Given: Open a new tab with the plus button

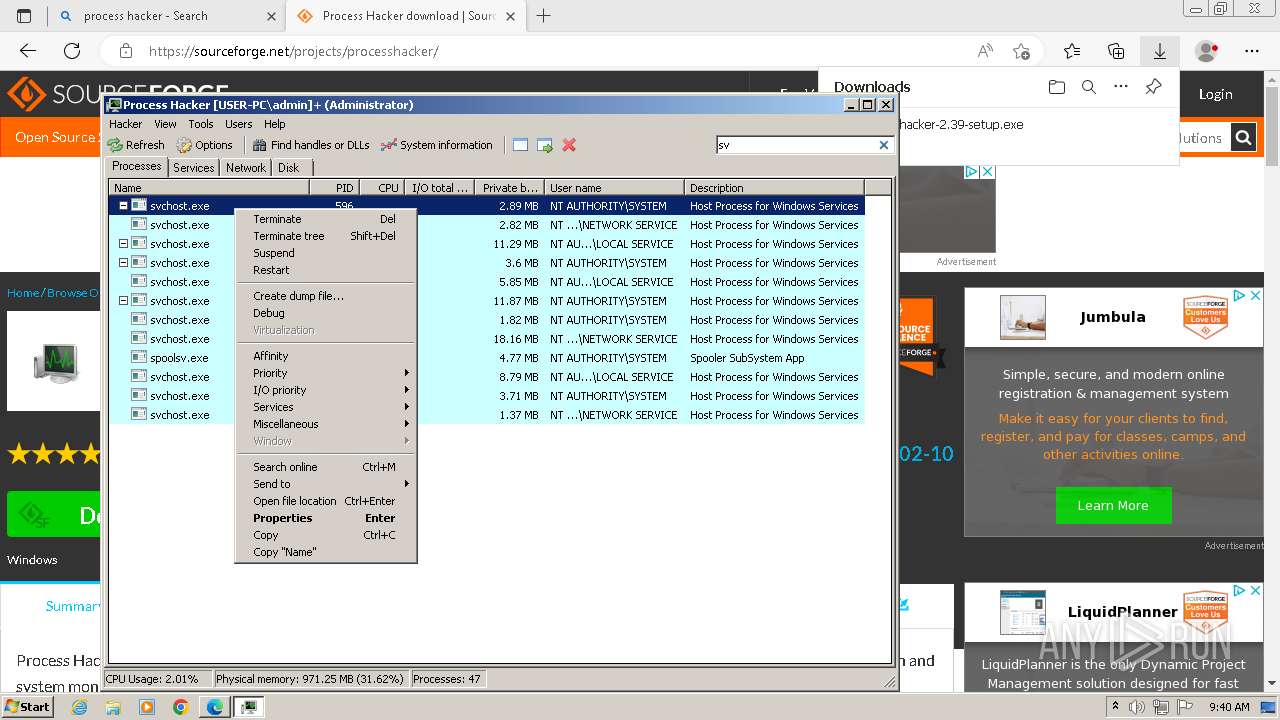Looking at the screenshot, I should [x=543, y=16].
